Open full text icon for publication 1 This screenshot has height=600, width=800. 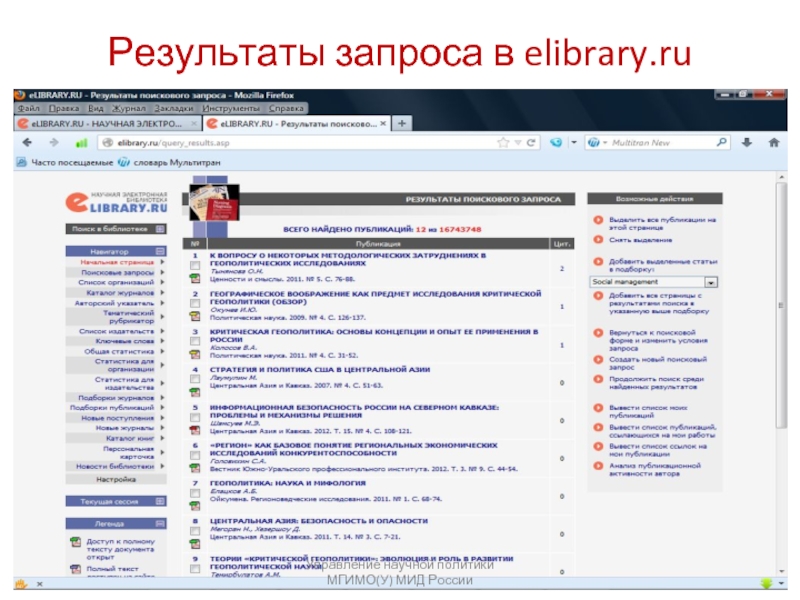pos(195,278)
